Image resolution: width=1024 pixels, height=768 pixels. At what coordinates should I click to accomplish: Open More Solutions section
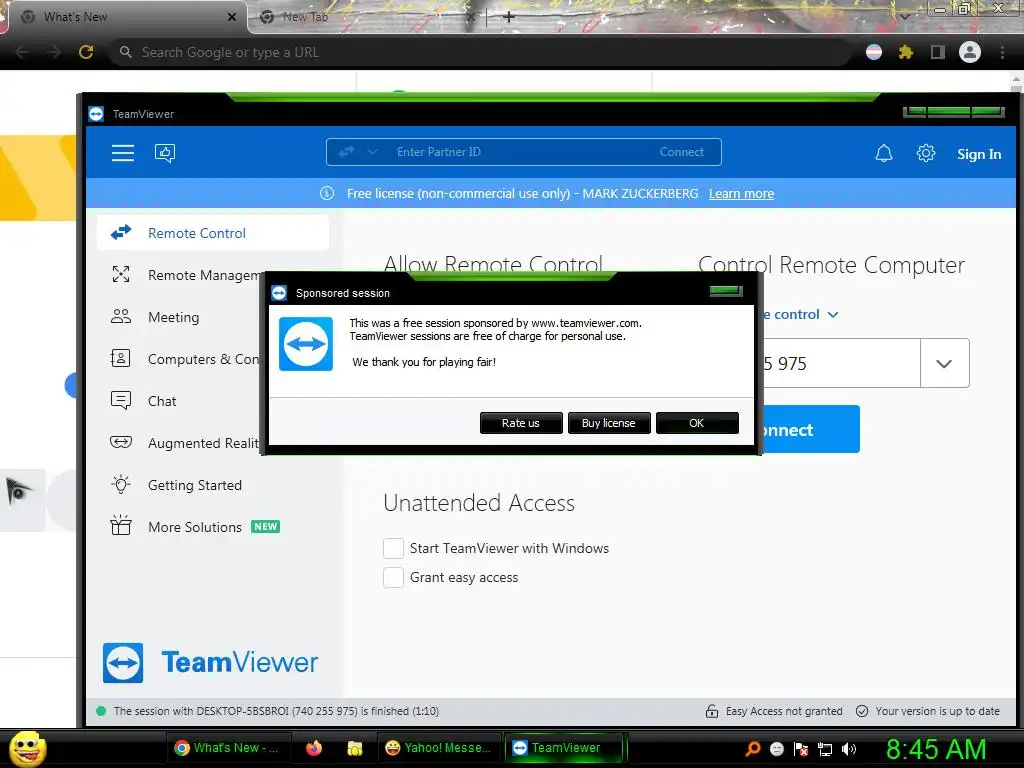(195, 526)
